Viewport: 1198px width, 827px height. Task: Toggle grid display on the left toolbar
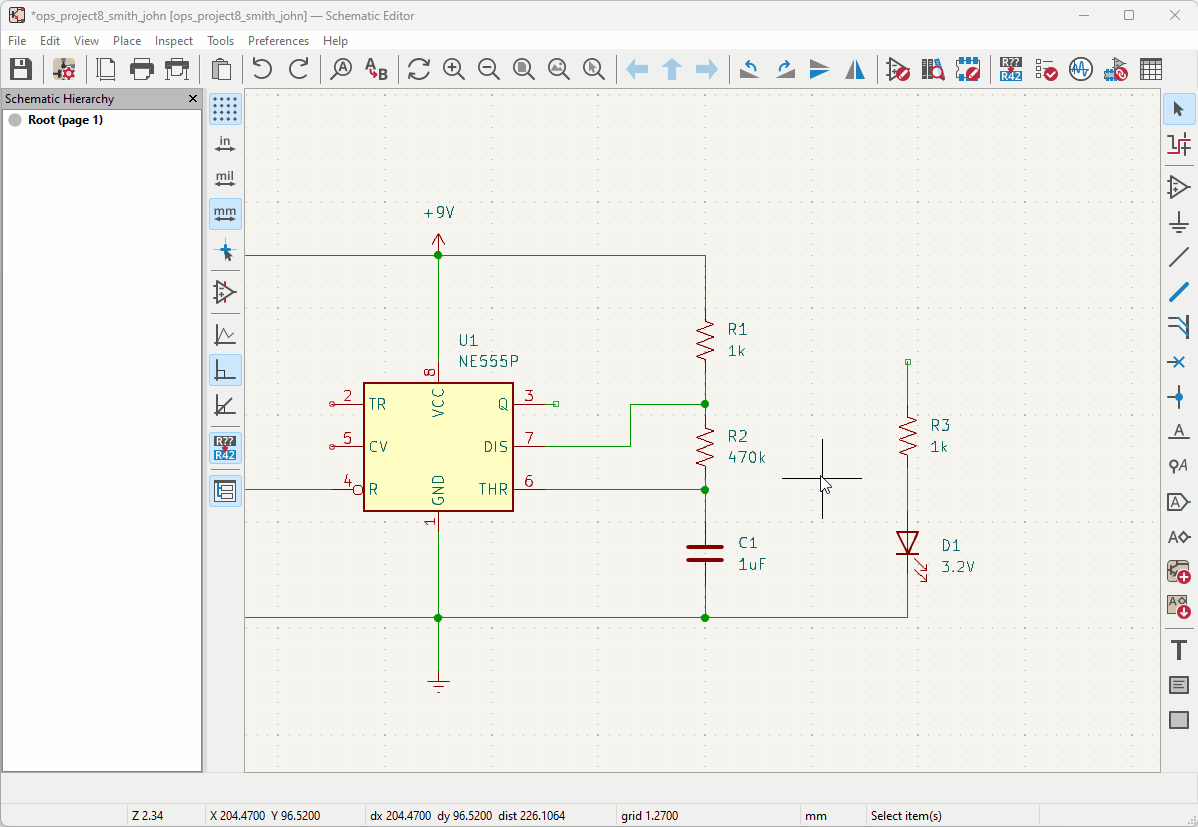(x=225, y=109)
